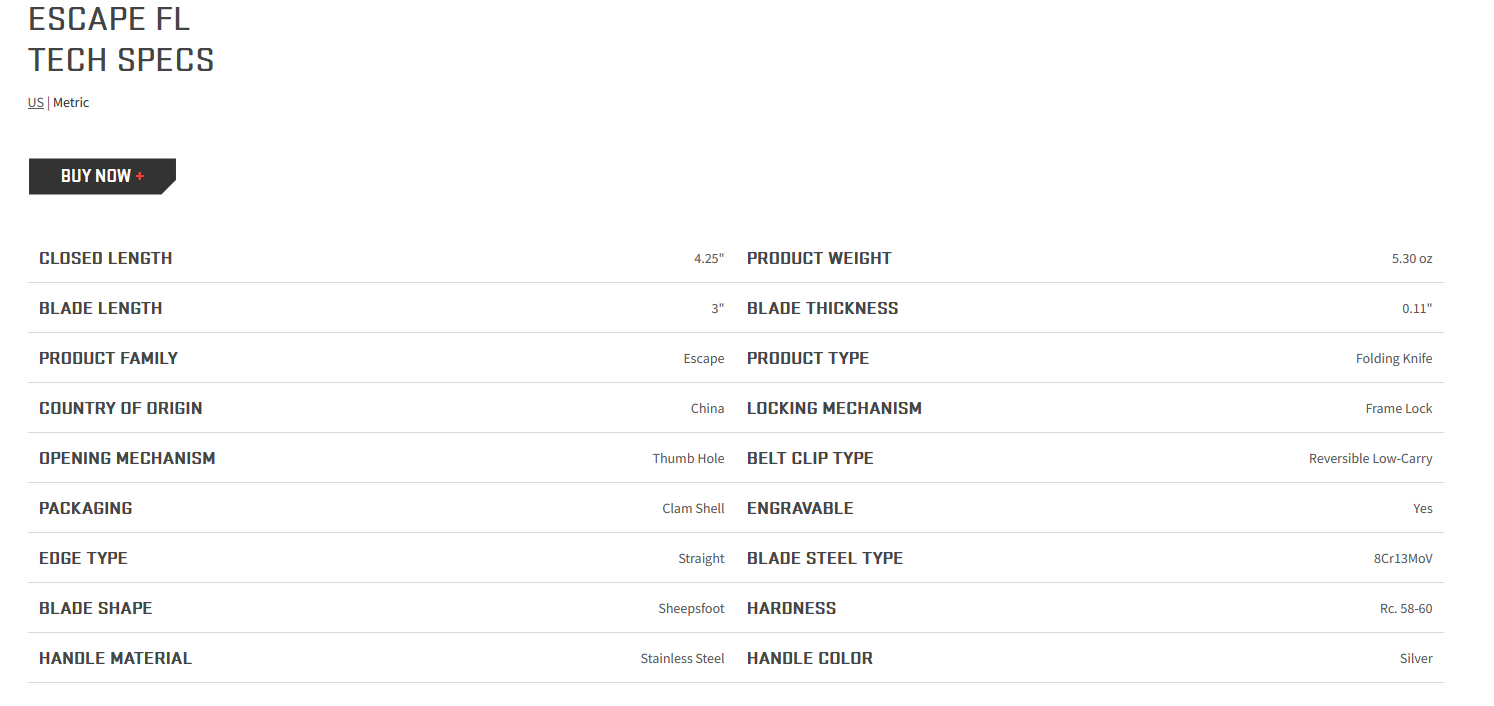Click the Product Weight 5.30 oz value
Image resolution: width=1494 pixels, height=706 pixels.
[1412, 259]
